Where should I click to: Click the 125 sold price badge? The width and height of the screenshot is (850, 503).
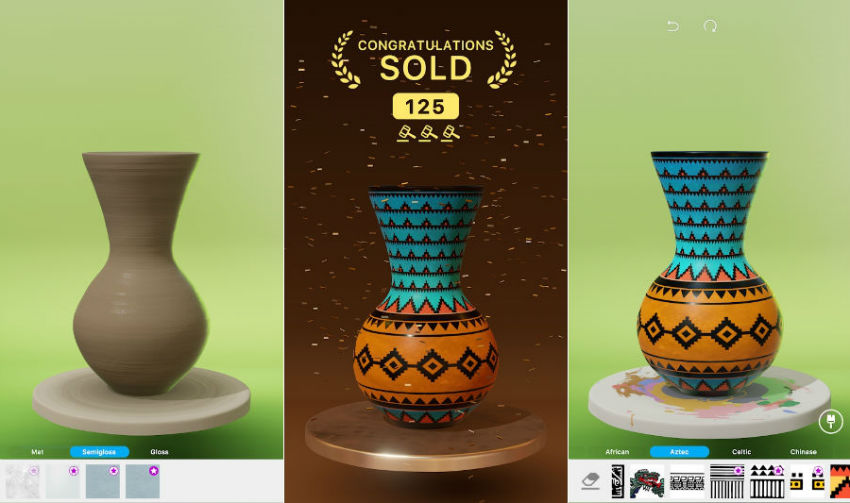click(x=426, y=106)
